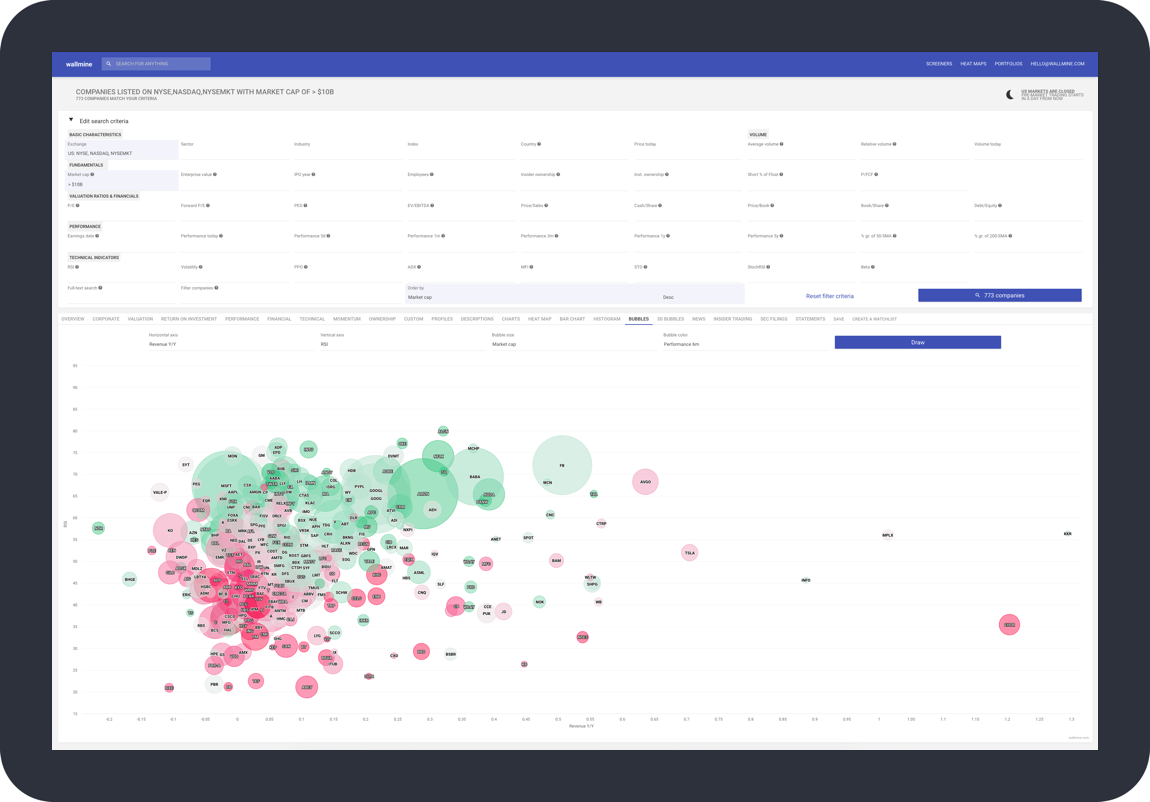Click the Average volume help icon

click(782, 144)
